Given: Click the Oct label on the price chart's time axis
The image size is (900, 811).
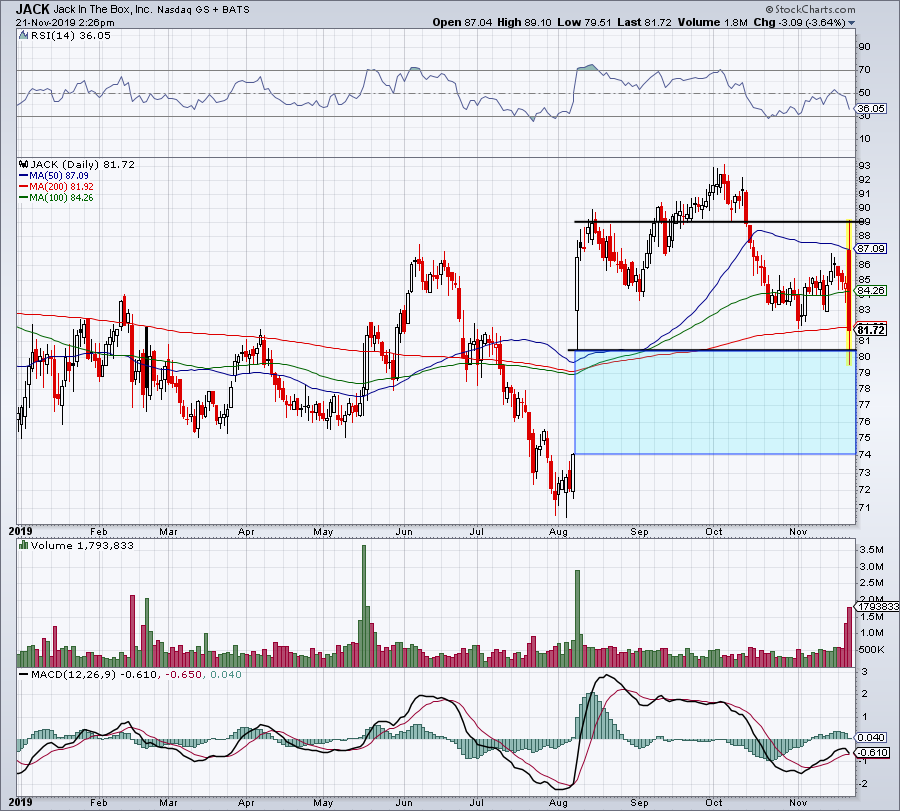Looking at the screenshot, I should click(x=713, y=531).
